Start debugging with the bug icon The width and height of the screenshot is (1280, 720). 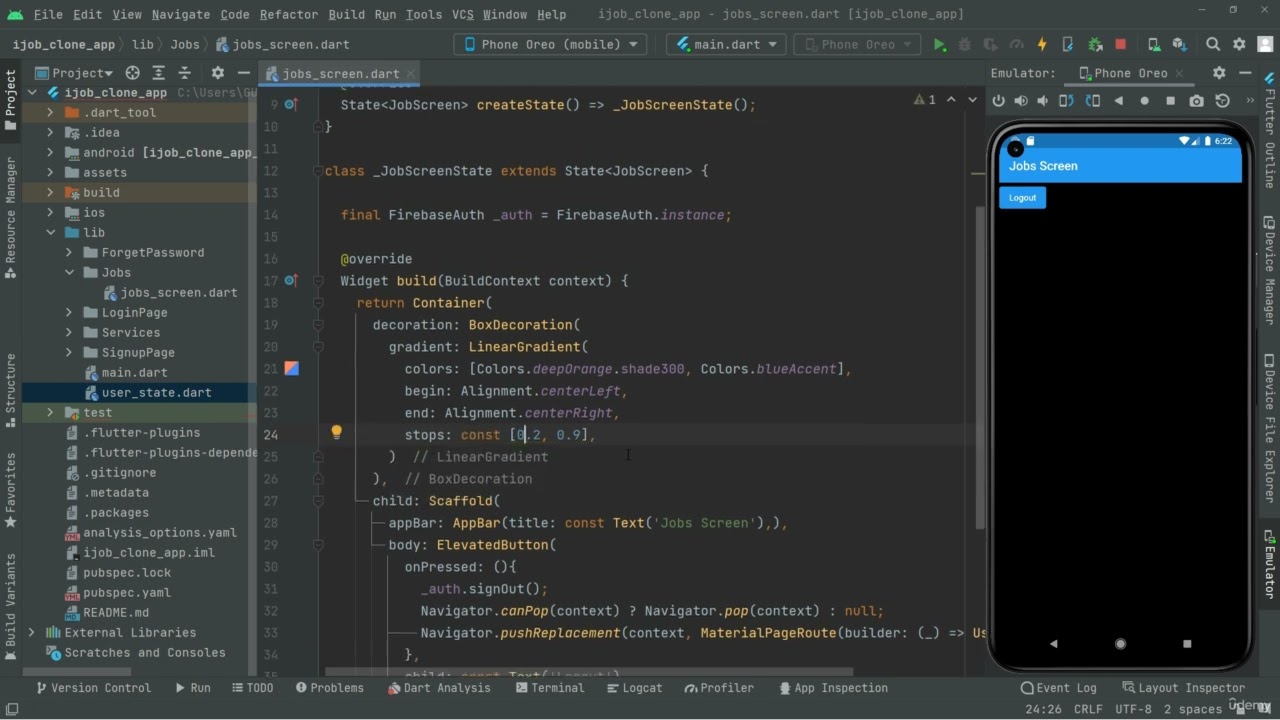pos(965,44)
